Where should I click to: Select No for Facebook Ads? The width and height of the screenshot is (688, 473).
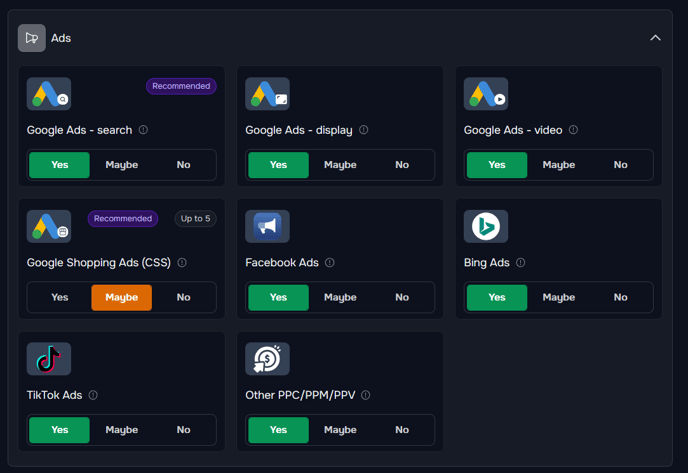(x=402, y=297)
